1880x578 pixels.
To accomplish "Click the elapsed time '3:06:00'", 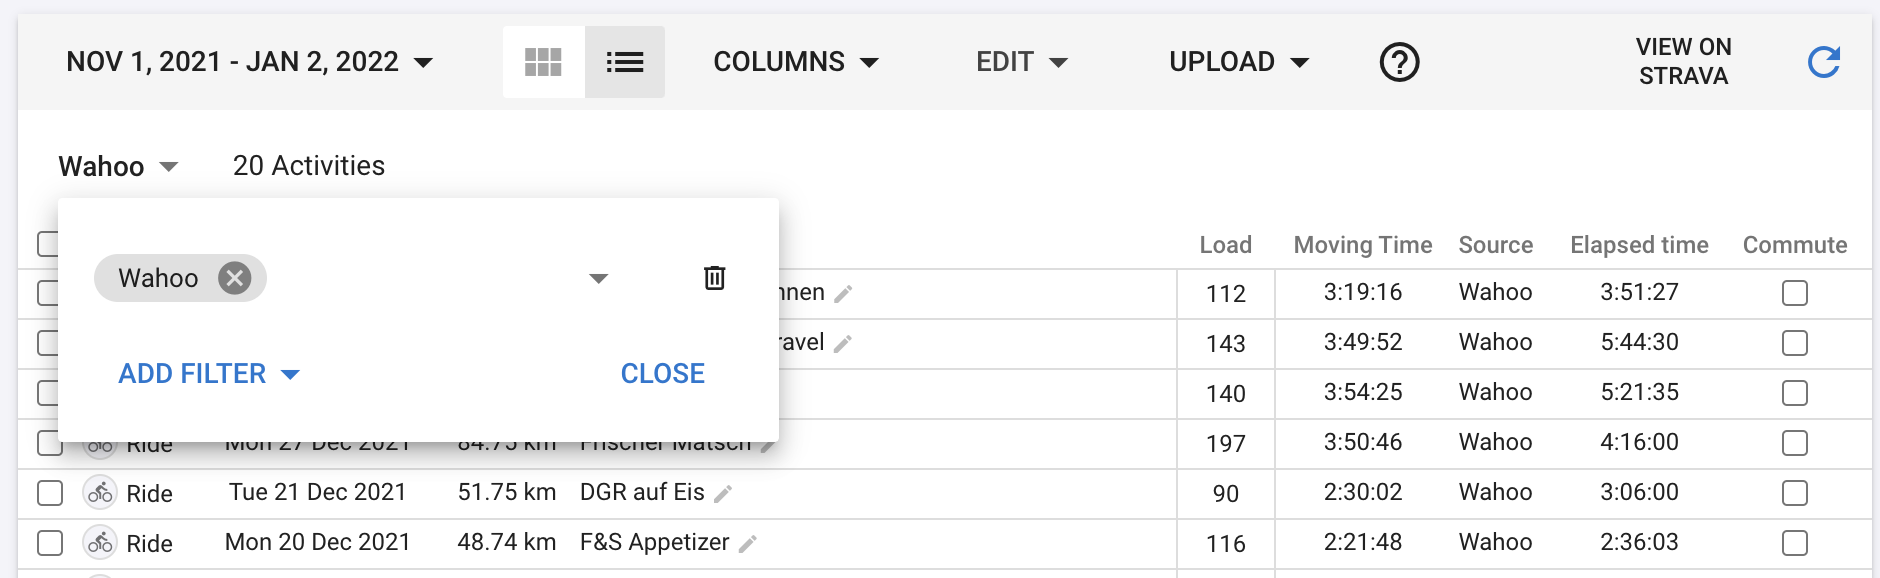I will pos(1640,492).
